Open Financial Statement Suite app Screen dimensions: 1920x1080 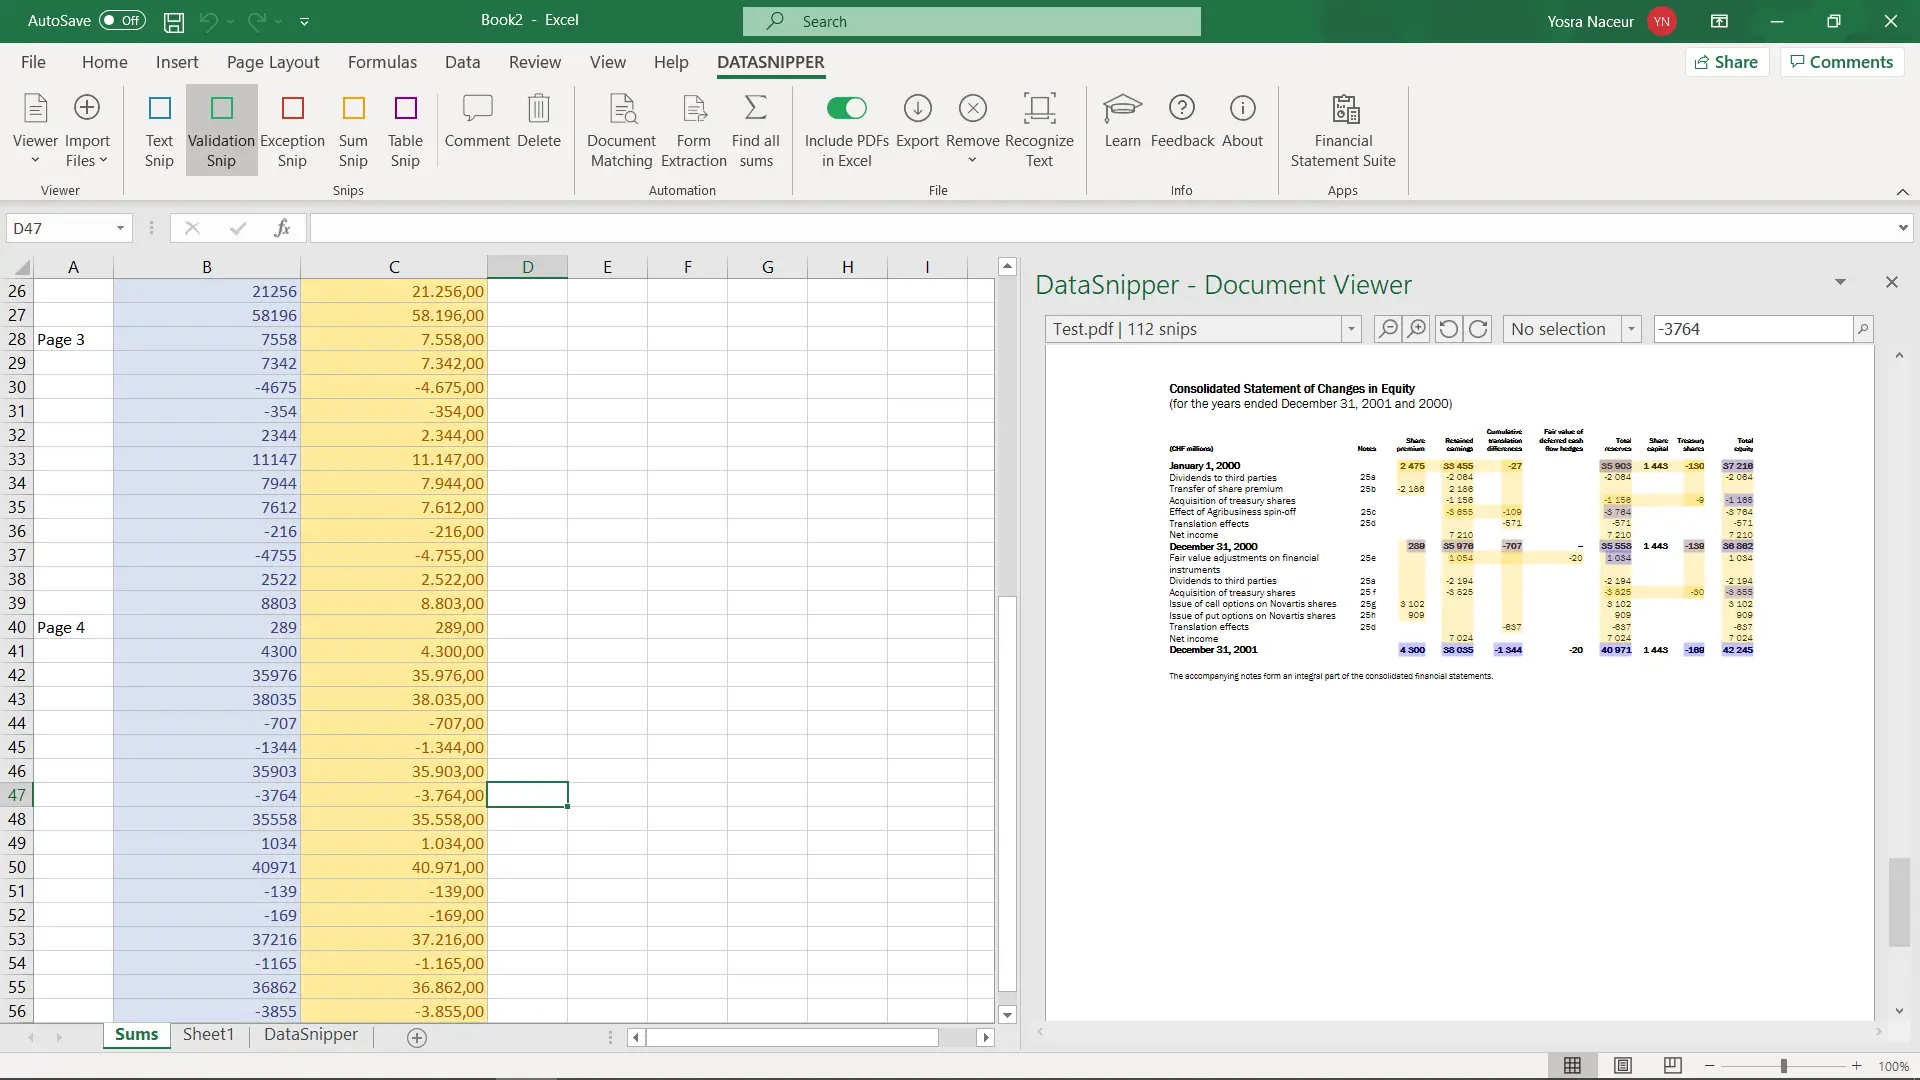(x=1343, y=131)
